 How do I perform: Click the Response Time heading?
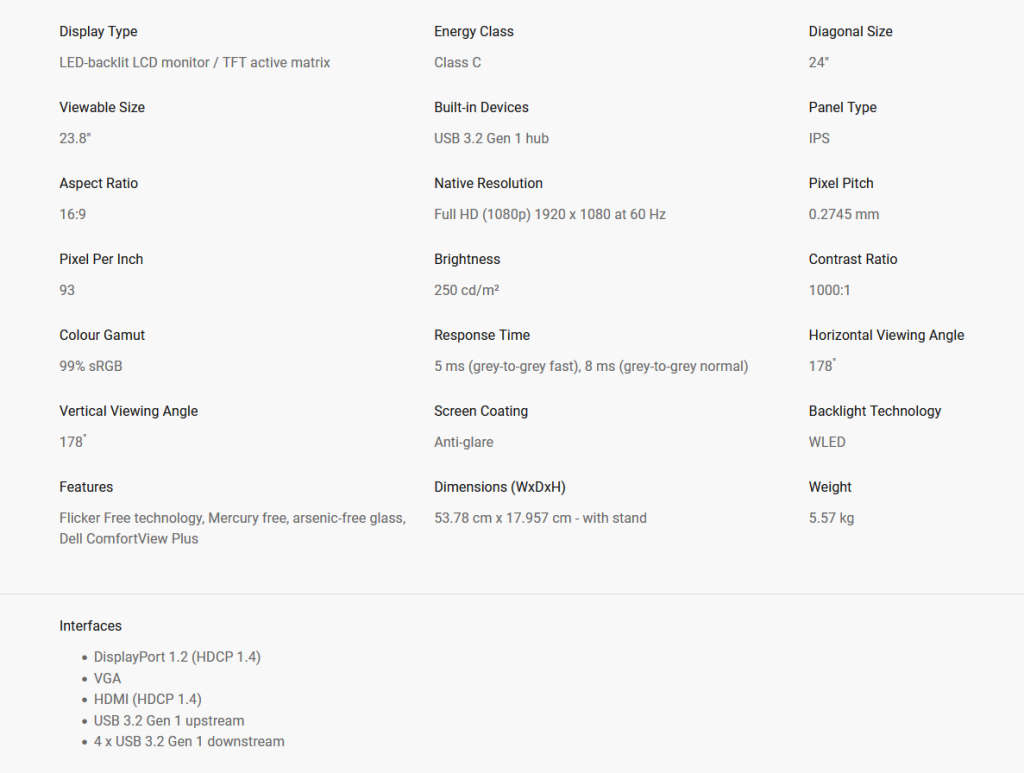(481, 336)
